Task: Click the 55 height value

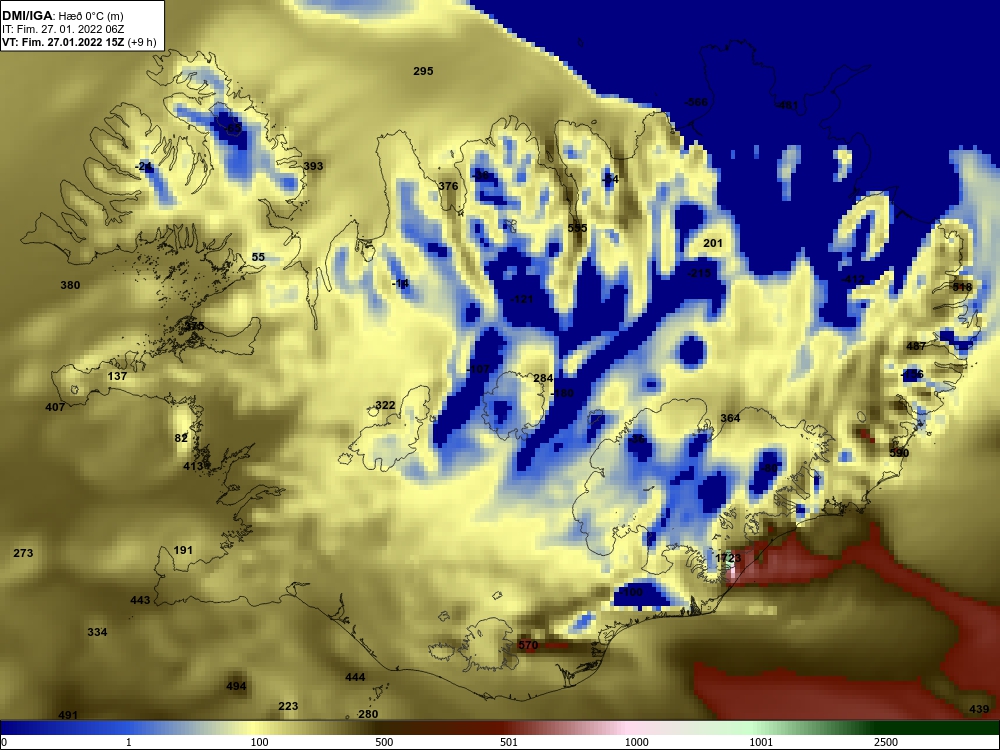Action: pyautogui.click(x=258, y=257)
